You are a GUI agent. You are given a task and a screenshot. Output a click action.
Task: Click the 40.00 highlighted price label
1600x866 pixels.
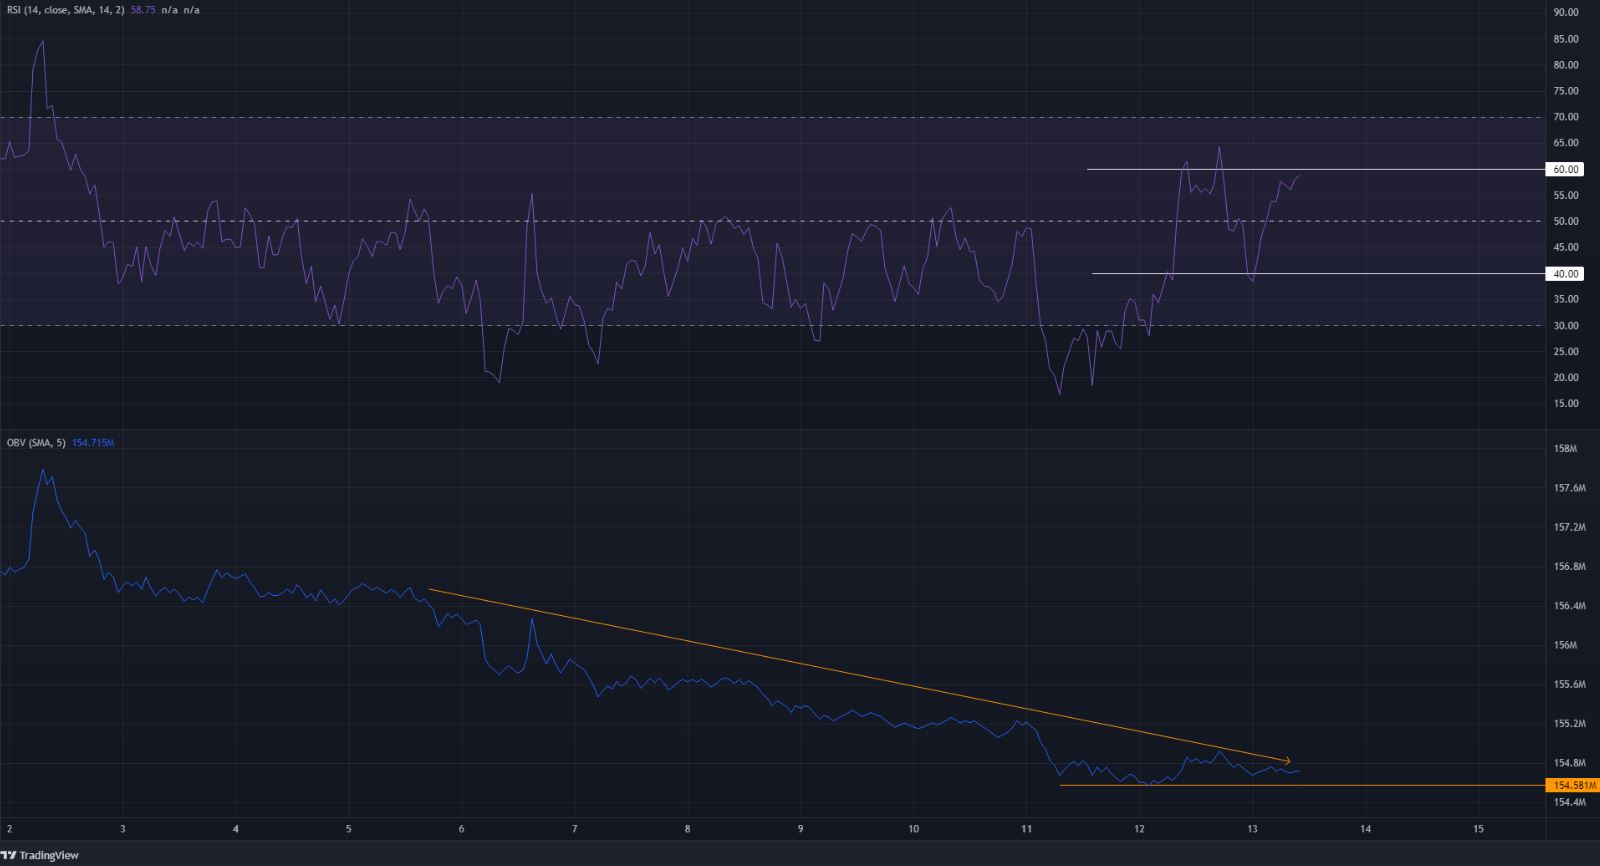pyautogui.click(x=1565, y=274)
